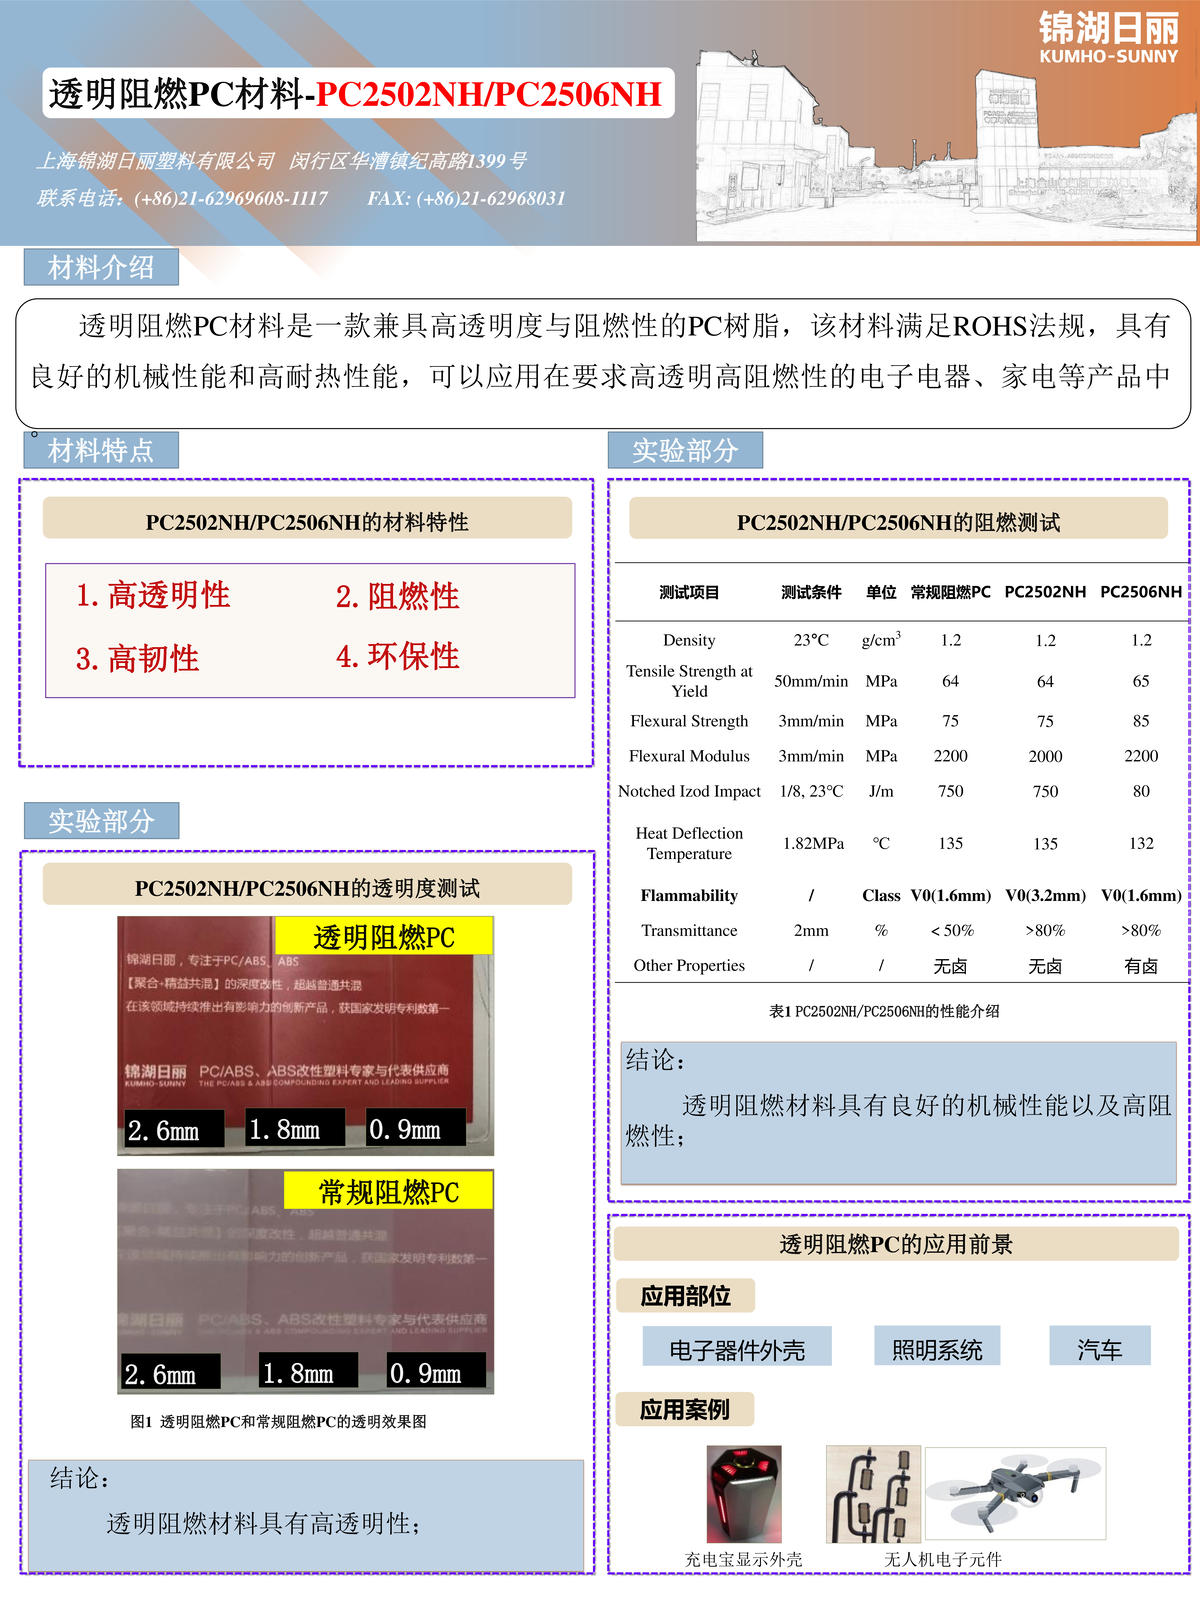Click the 应用部位 label
1200x1600 pixels.
pyautogui.click(x=685, y=1296)
